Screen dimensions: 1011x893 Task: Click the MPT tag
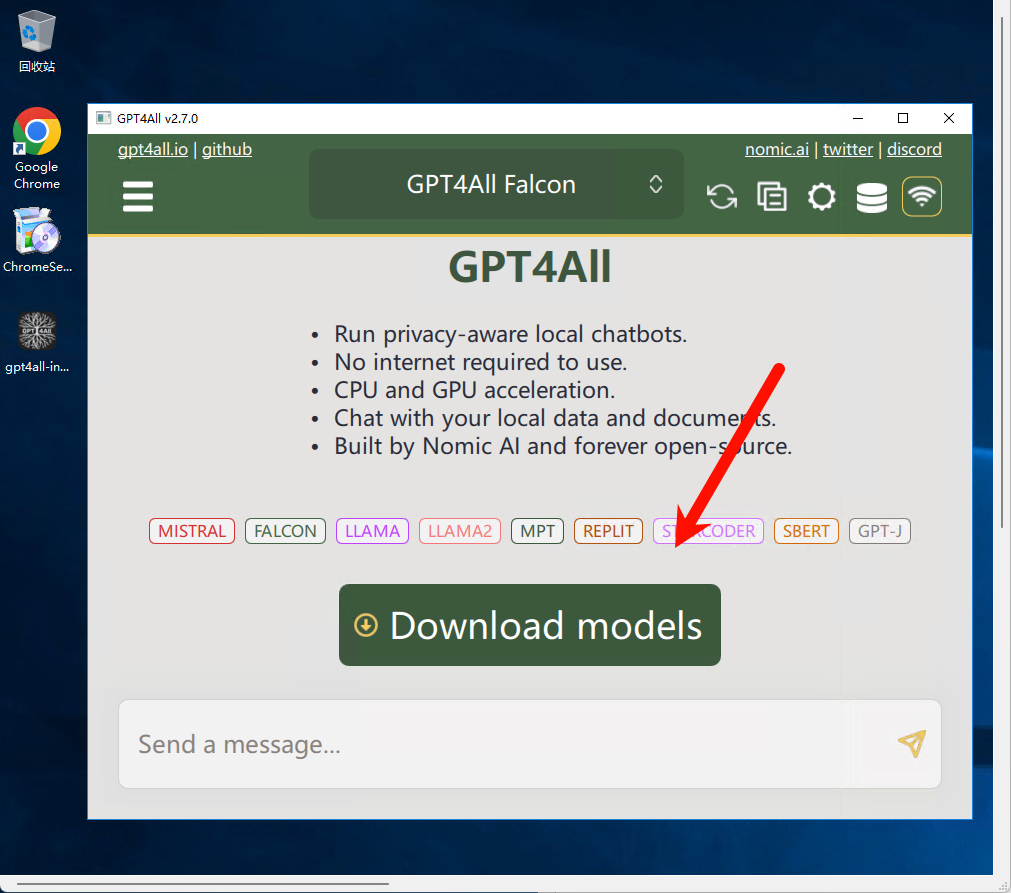pos(537,531)
